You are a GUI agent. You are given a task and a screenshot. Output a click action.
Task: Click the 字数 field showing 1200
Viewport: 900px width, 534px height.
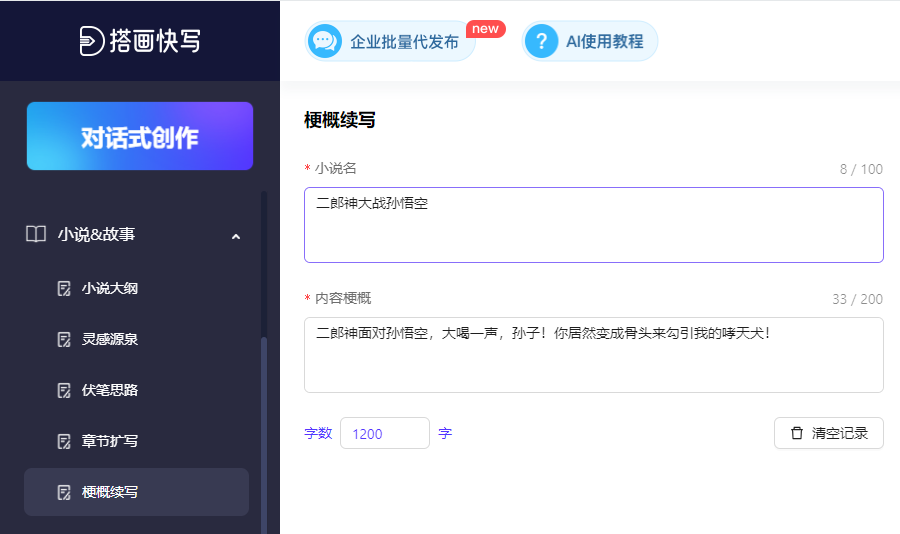coord(385,433)
